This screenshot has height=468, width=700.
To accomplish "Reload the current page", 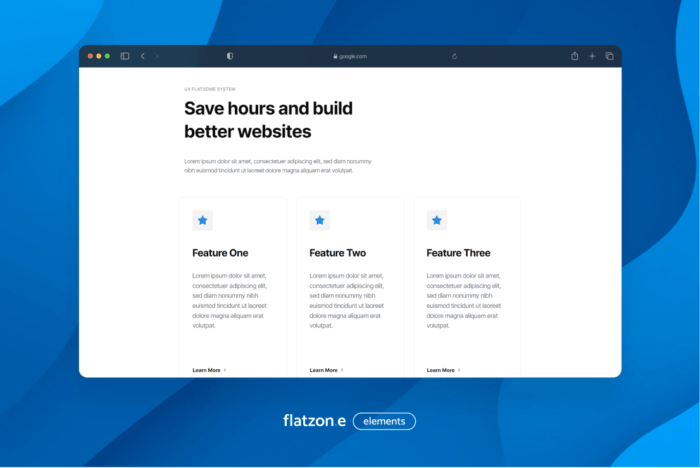I will coord(455,56).
